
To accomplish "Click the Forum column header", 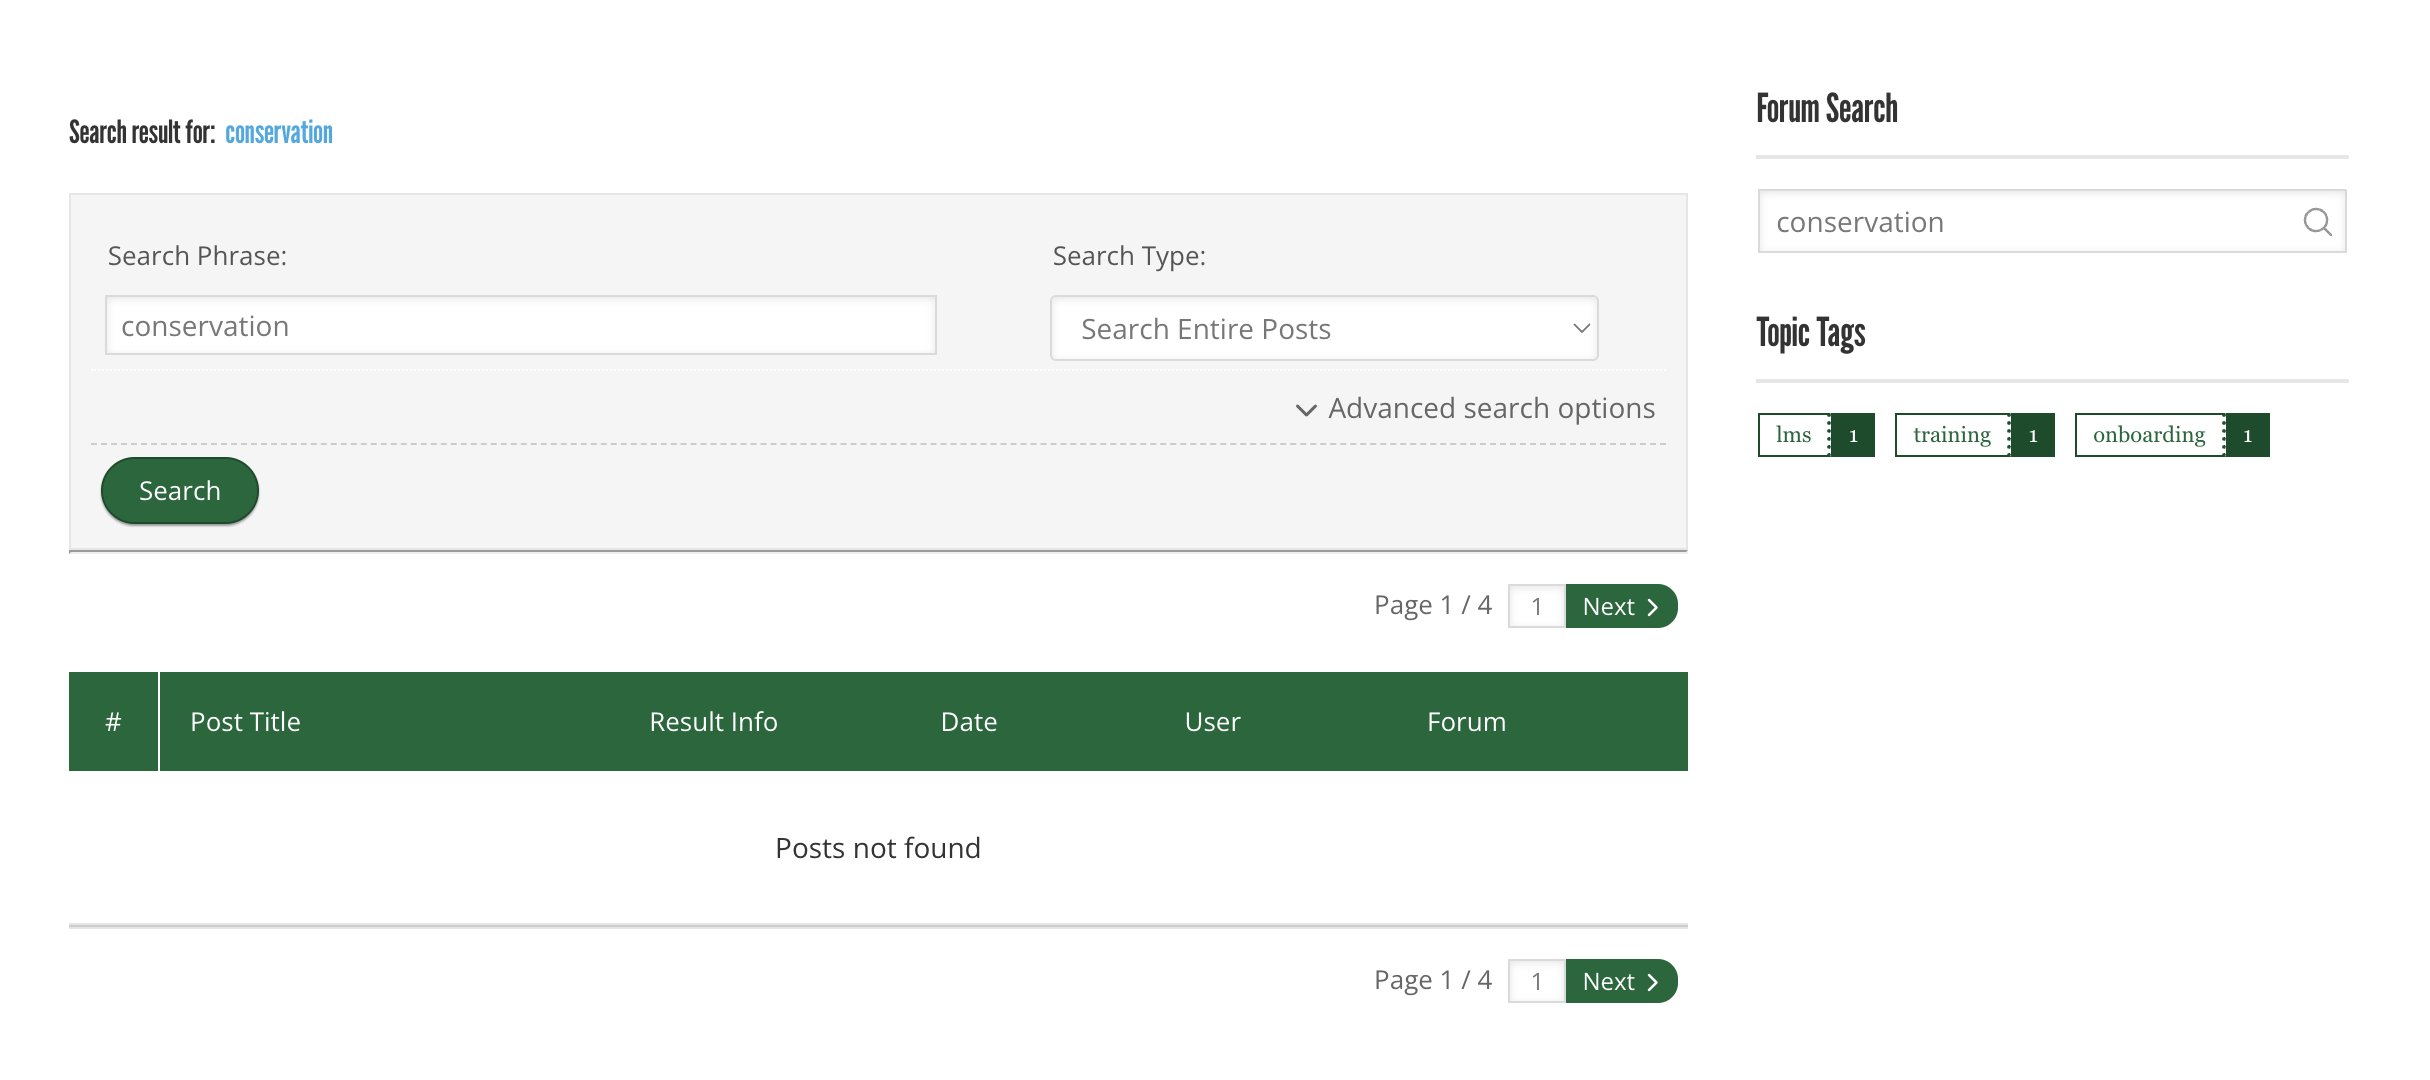I will point(1465,722).
